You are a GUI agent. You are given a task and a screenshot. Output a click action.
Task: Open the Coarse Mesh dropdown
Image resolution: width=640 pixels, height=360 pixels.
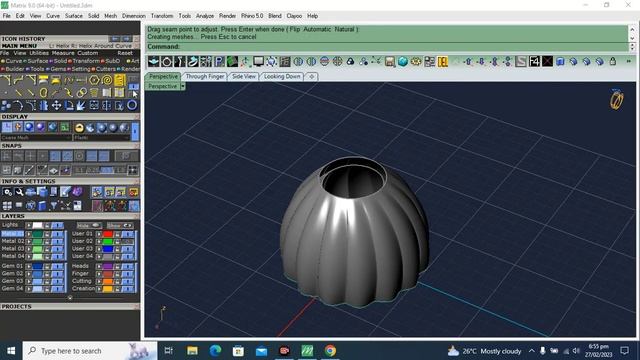click(36, 138)
